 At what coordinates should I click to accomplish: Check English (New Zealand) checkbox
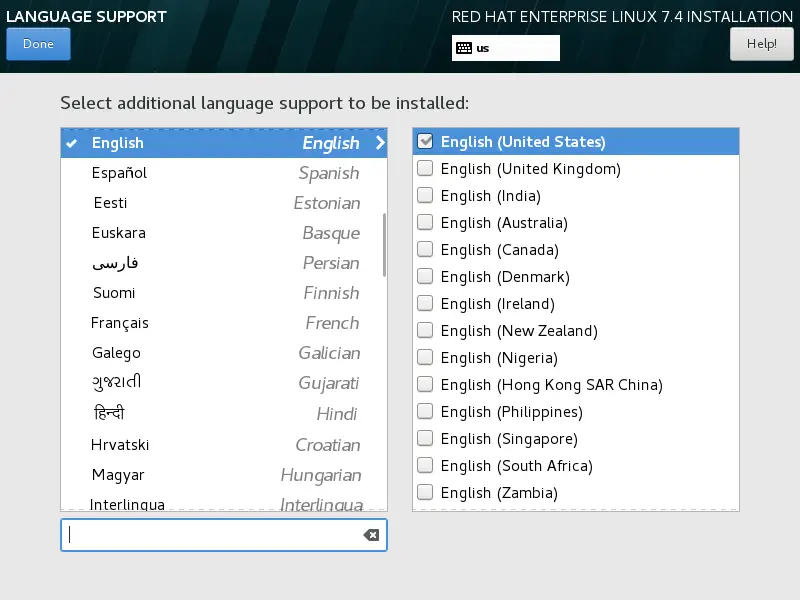pos(425,331)
